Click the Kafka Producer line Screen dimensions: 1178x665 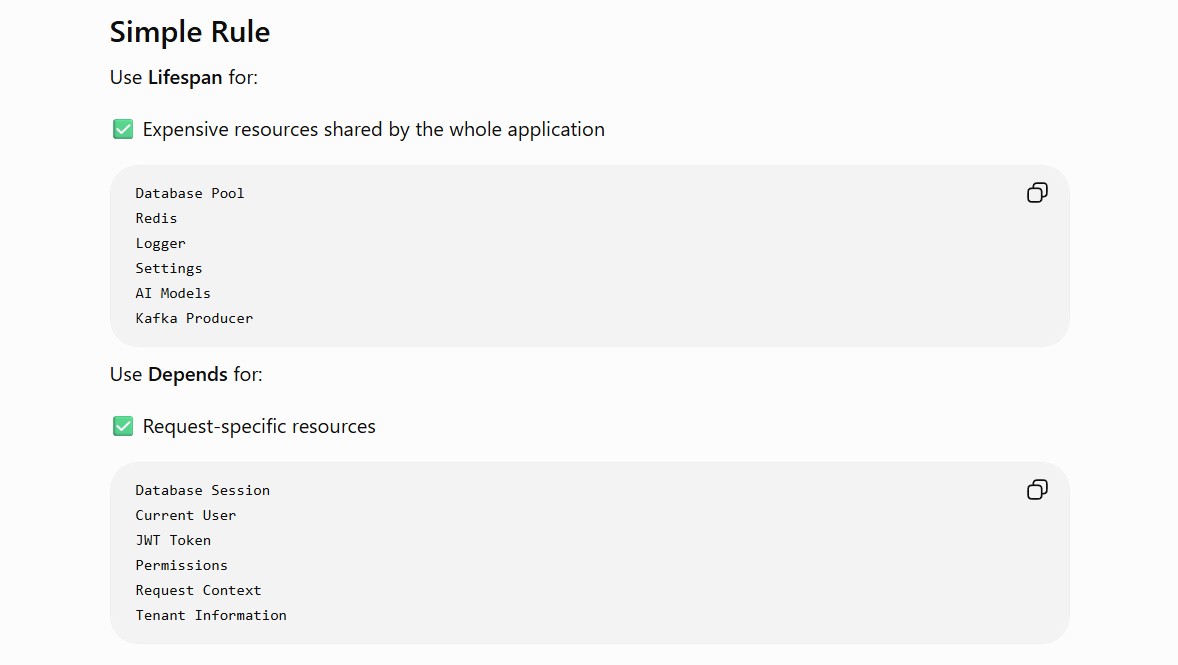click(x=194, y=318)
